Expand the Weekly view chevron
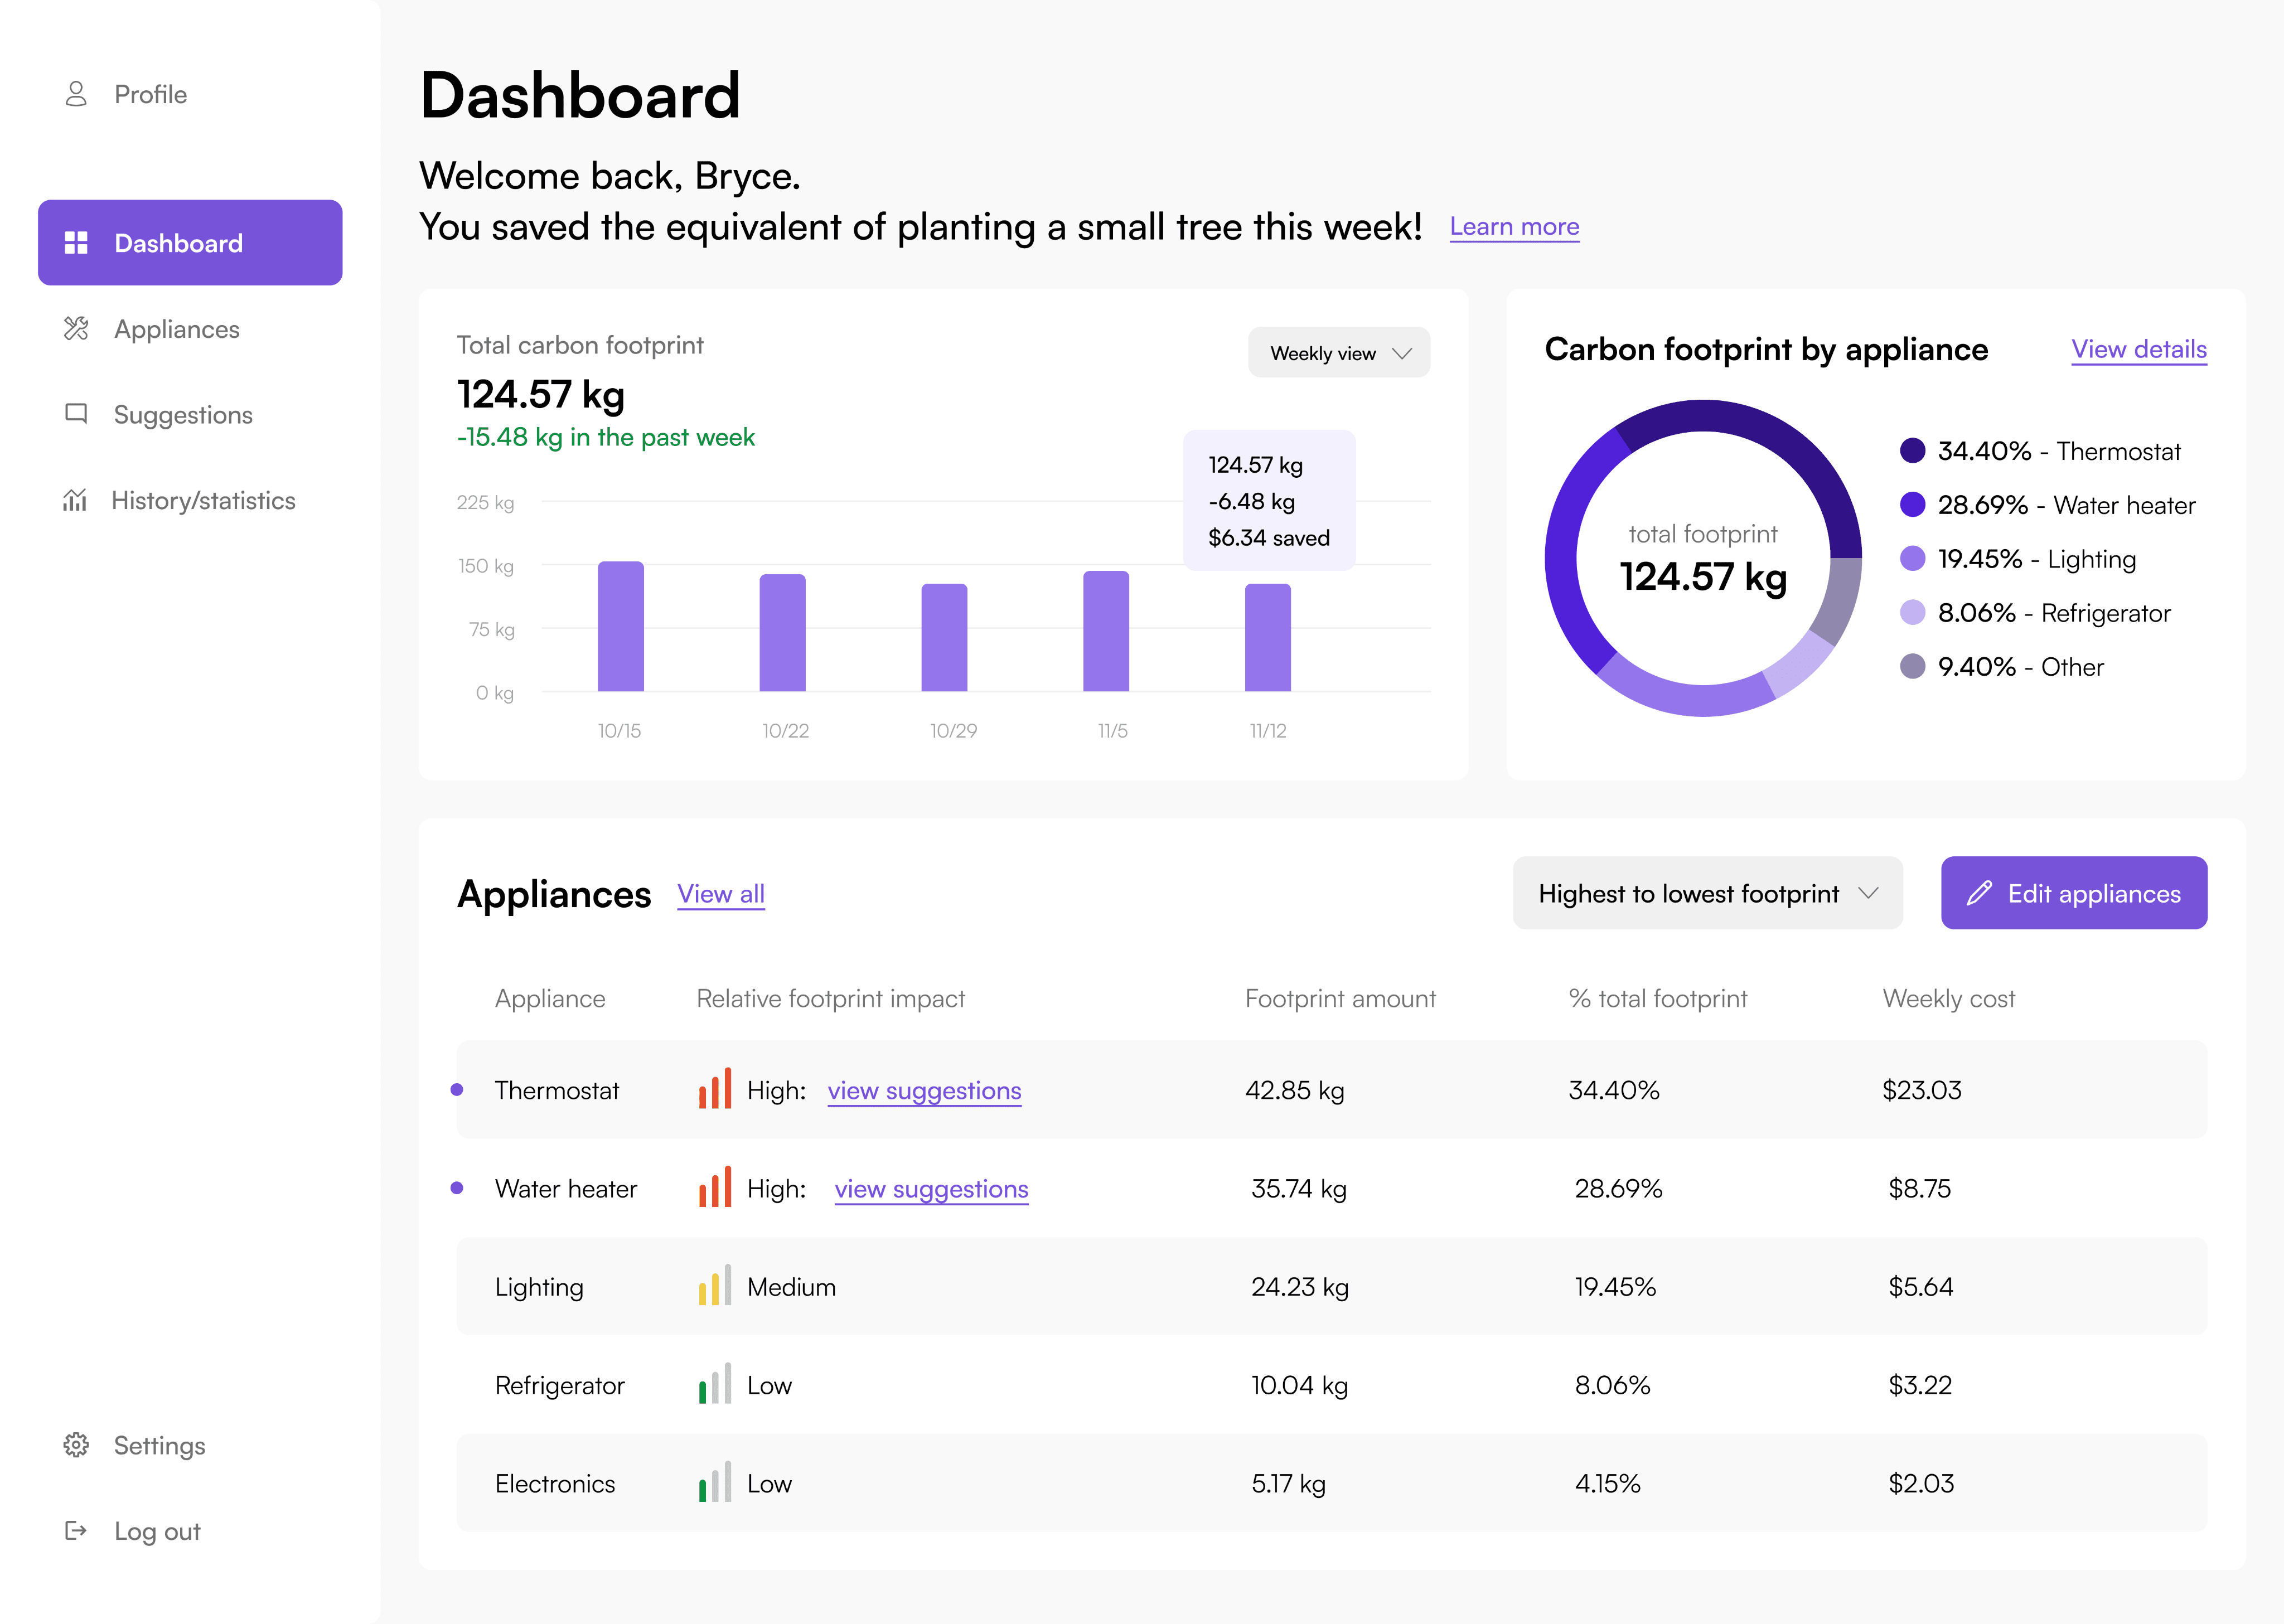The height and width of the screenshot is (1624, 2284). (x=1402, y=353)
